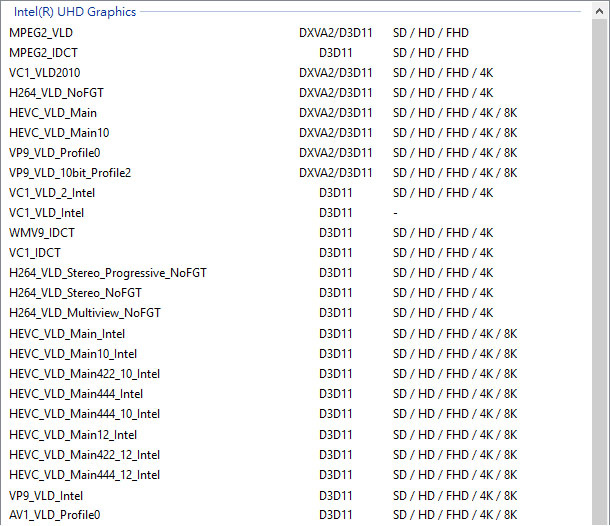Select H264_VLD_NoFGT entry
The width and height of the screenshot is (610, 526).
click(56, 93)
